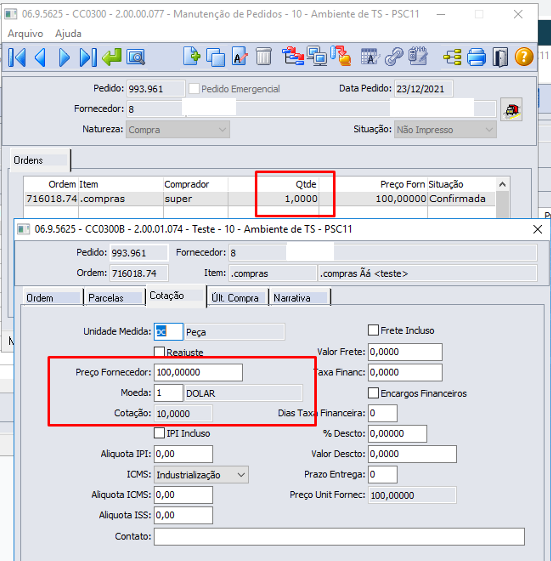Jump to last record arrow icon
551x561 pixels.
[88, 57]
